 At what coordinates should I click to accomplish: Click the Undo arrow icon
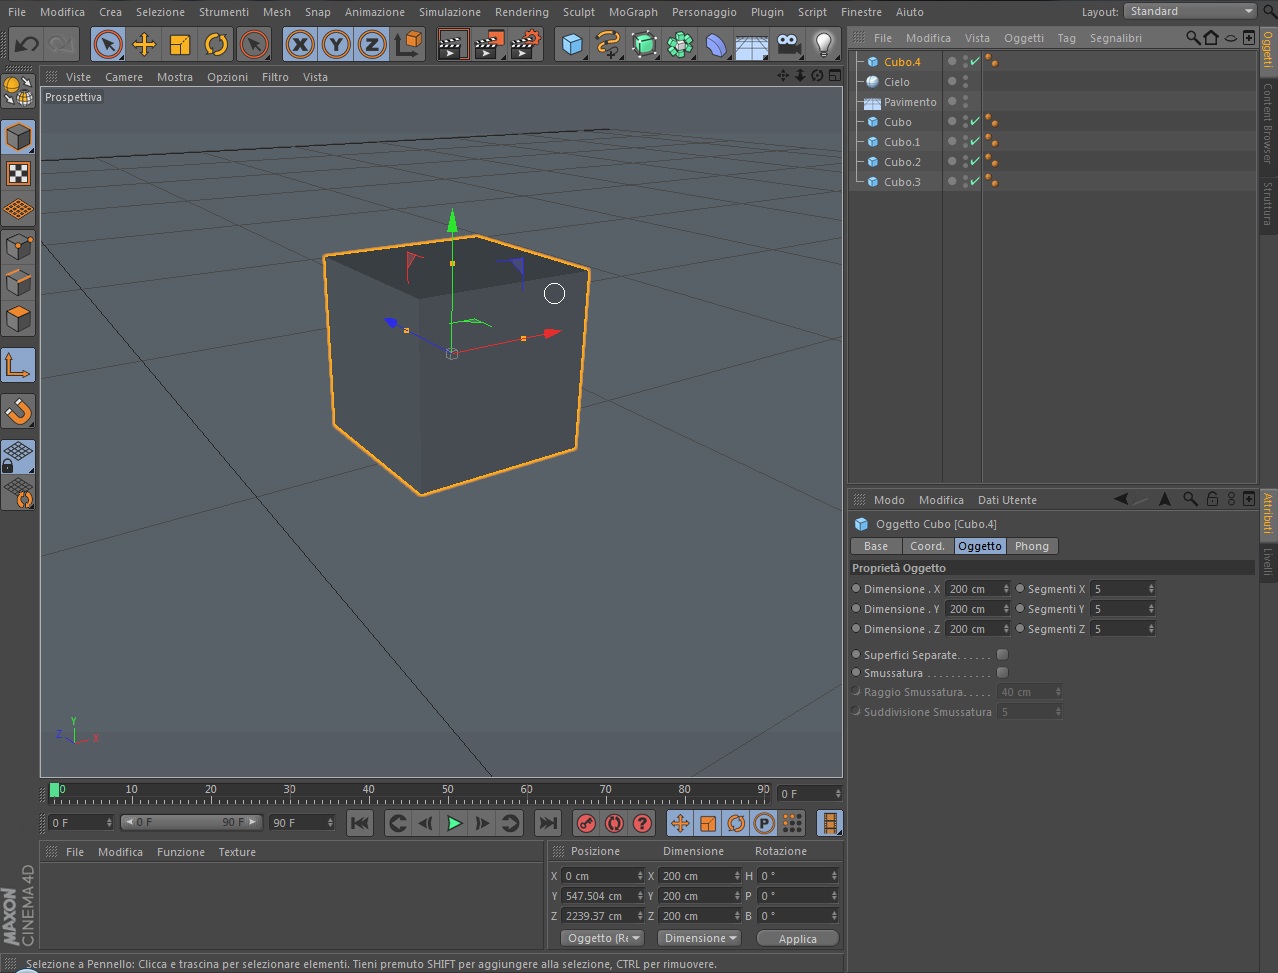[27, 44]
